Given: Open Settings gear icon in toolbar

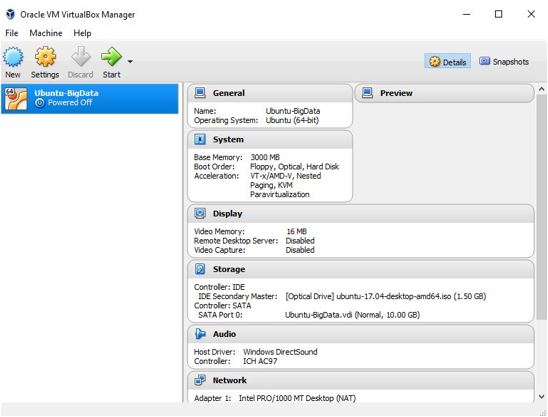Looking at the screenshot, I should pyautogui.click(x=45, y=57).
